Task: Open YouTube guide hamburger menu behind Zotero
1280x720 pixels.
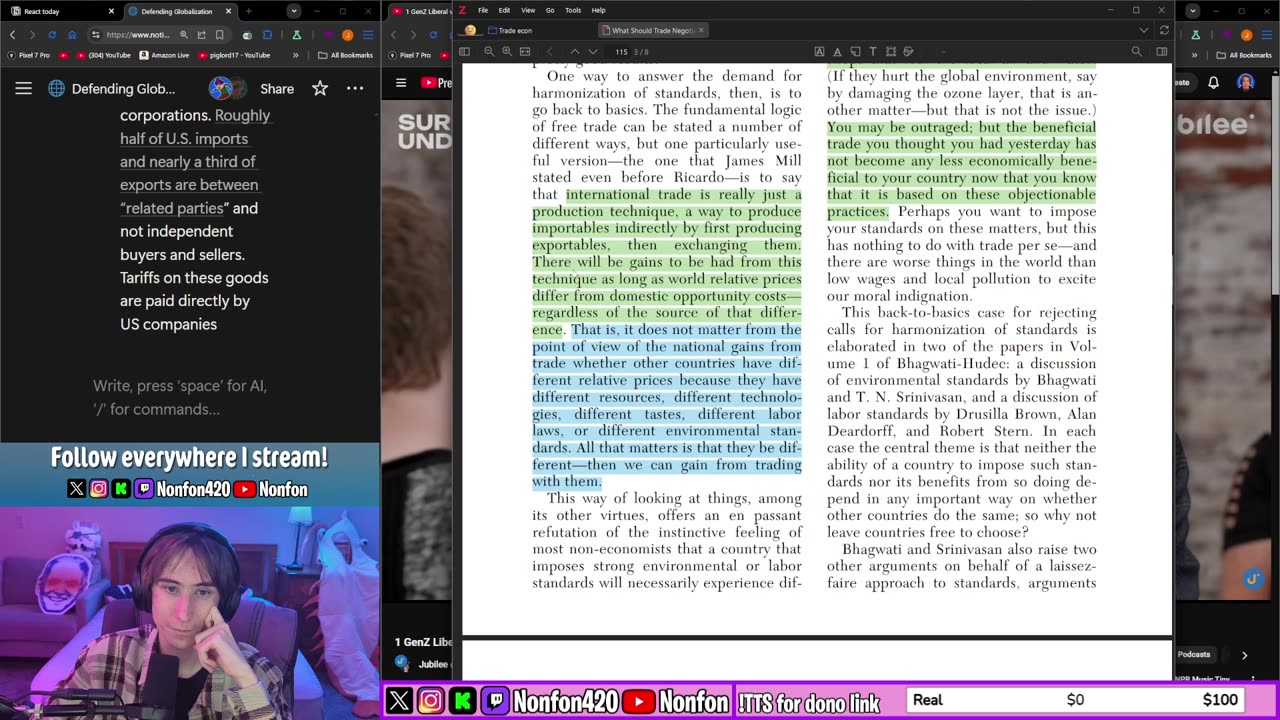Action: pyautogui.click(x=401, y=83)
